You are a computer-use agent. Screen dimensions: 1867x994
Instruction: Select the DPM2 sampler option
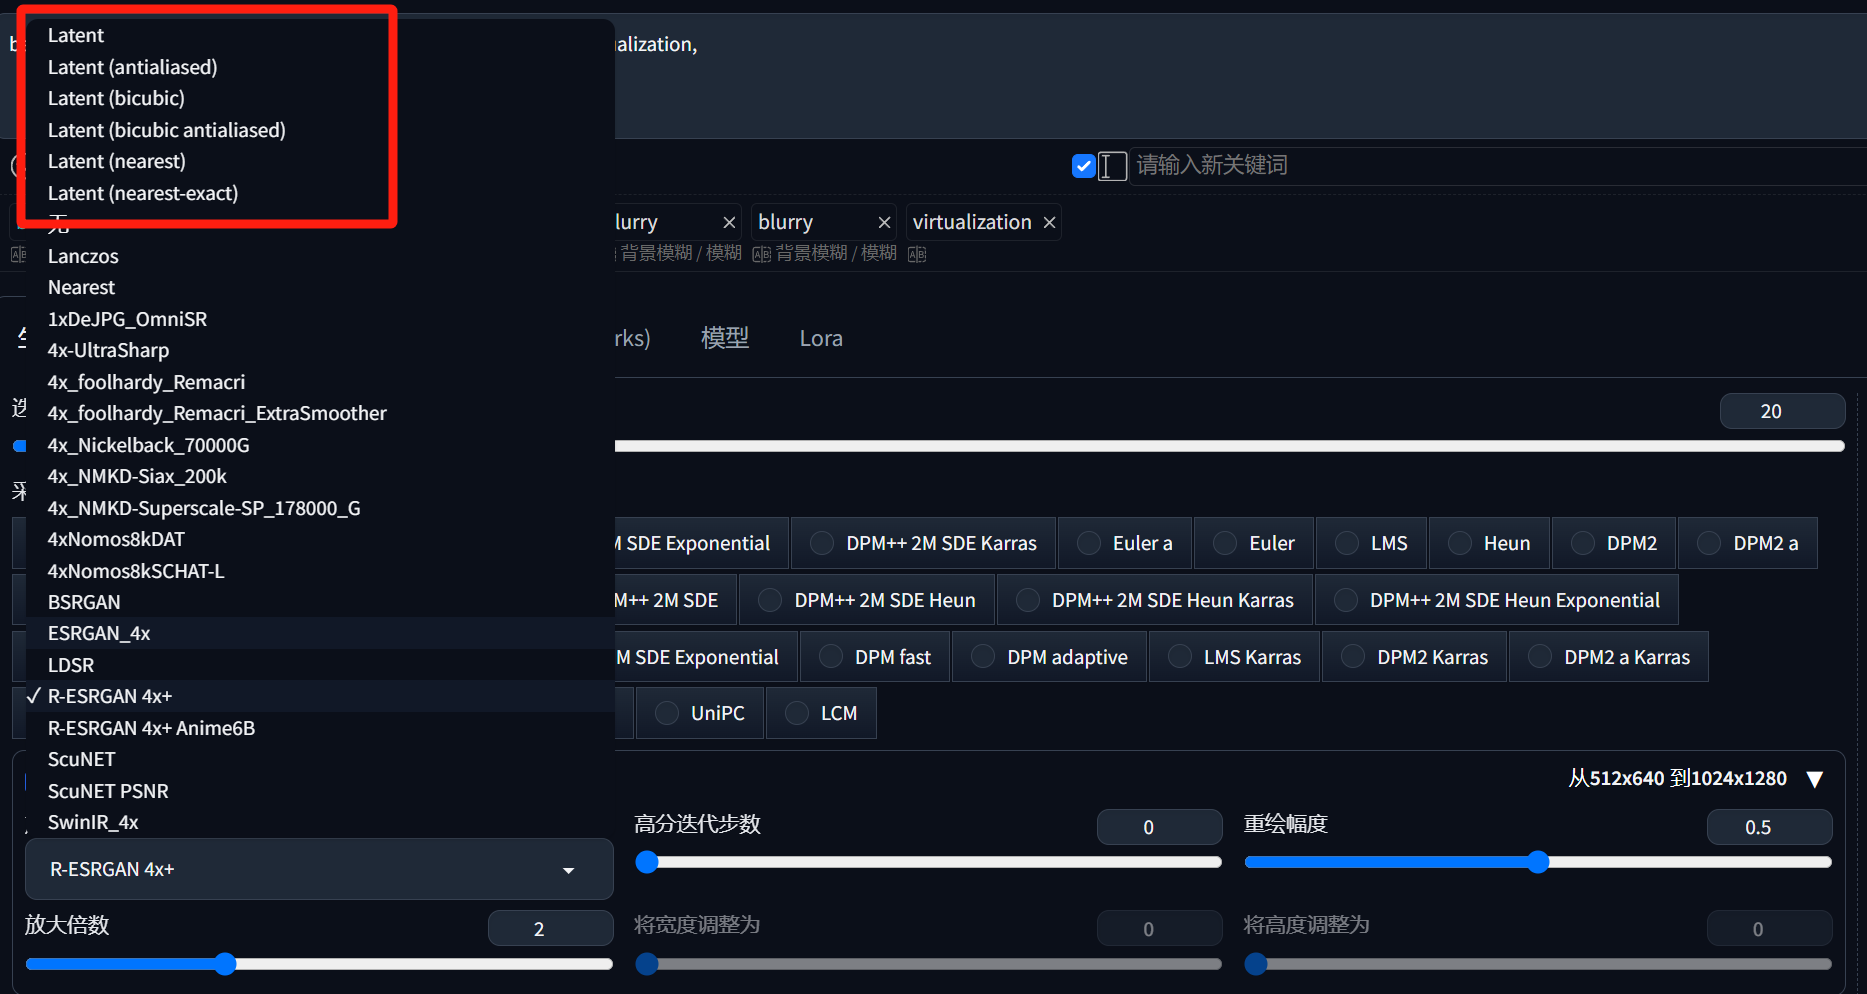(x=1614, y=543)
